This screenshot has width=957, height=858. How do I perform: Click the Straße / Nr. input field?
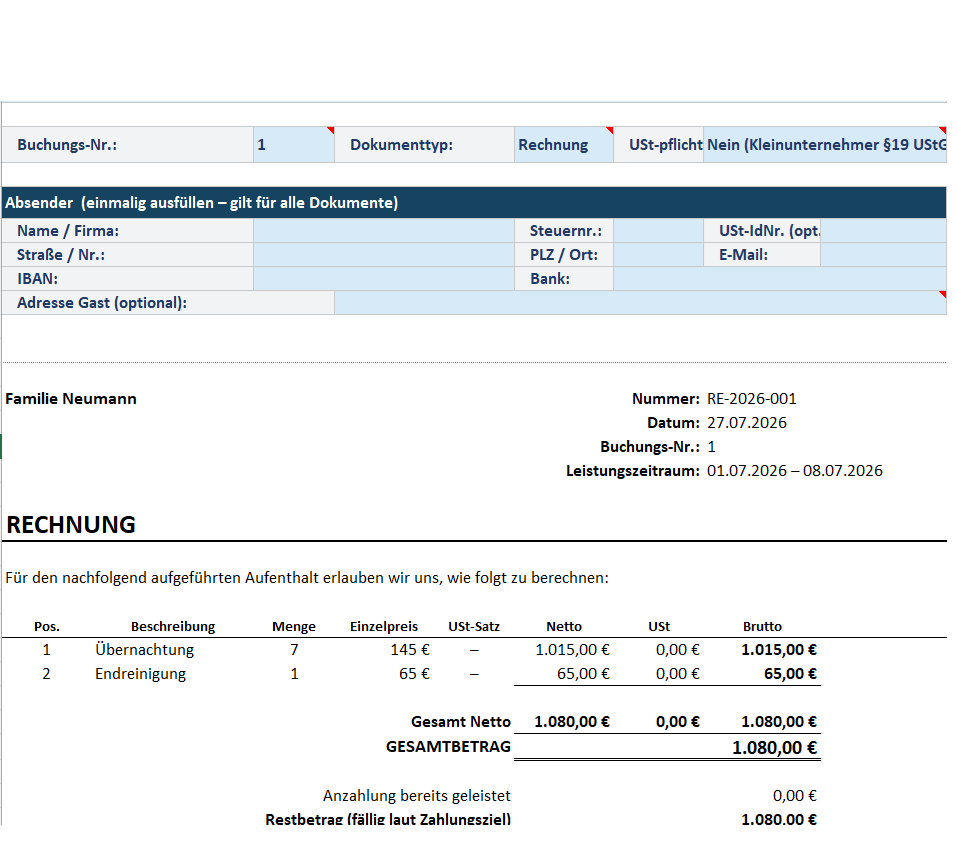tap(384, 254)
